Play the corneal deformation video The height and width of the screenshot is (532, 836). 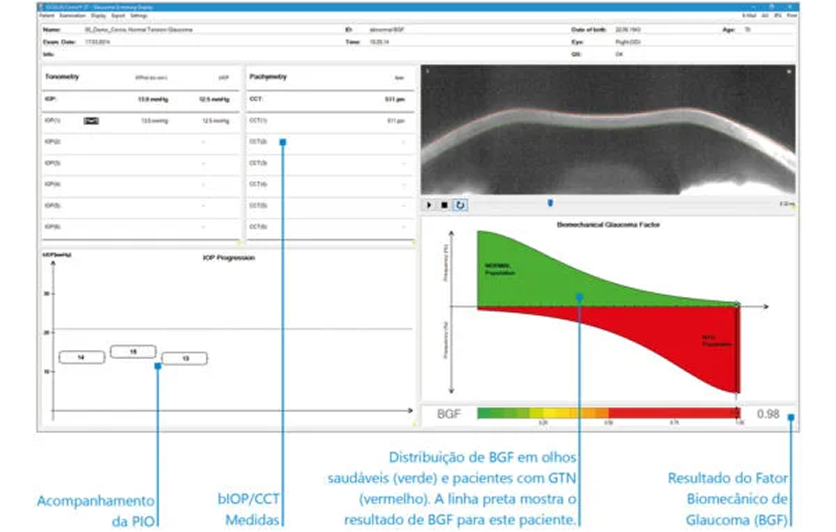(429, 205)
